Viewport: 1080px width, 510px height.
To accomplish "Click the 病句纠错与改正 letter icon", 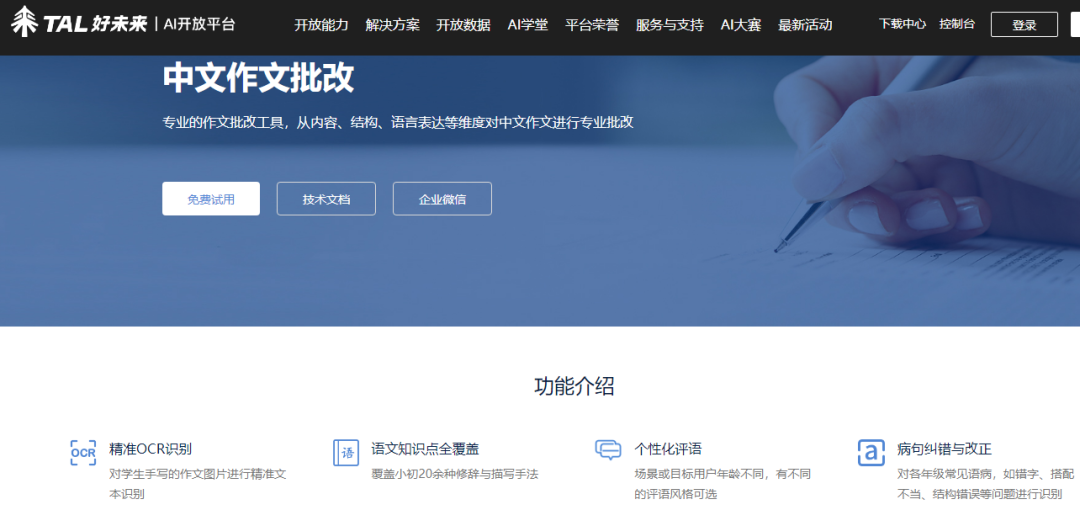I will pos(871,452).
